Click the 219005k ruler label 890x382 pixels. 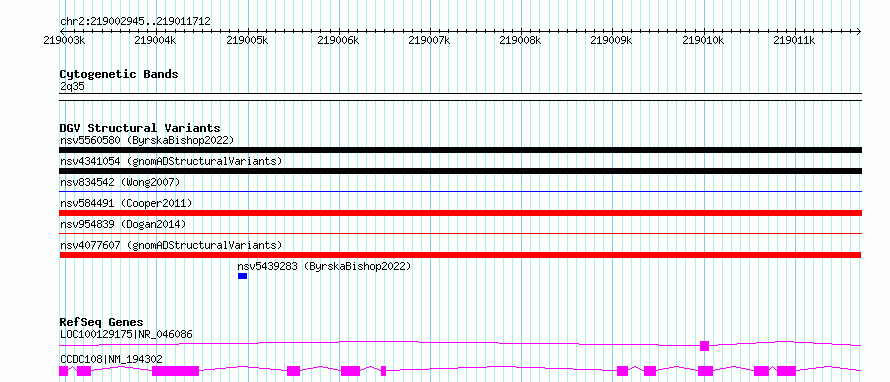[x=247, y=40]
